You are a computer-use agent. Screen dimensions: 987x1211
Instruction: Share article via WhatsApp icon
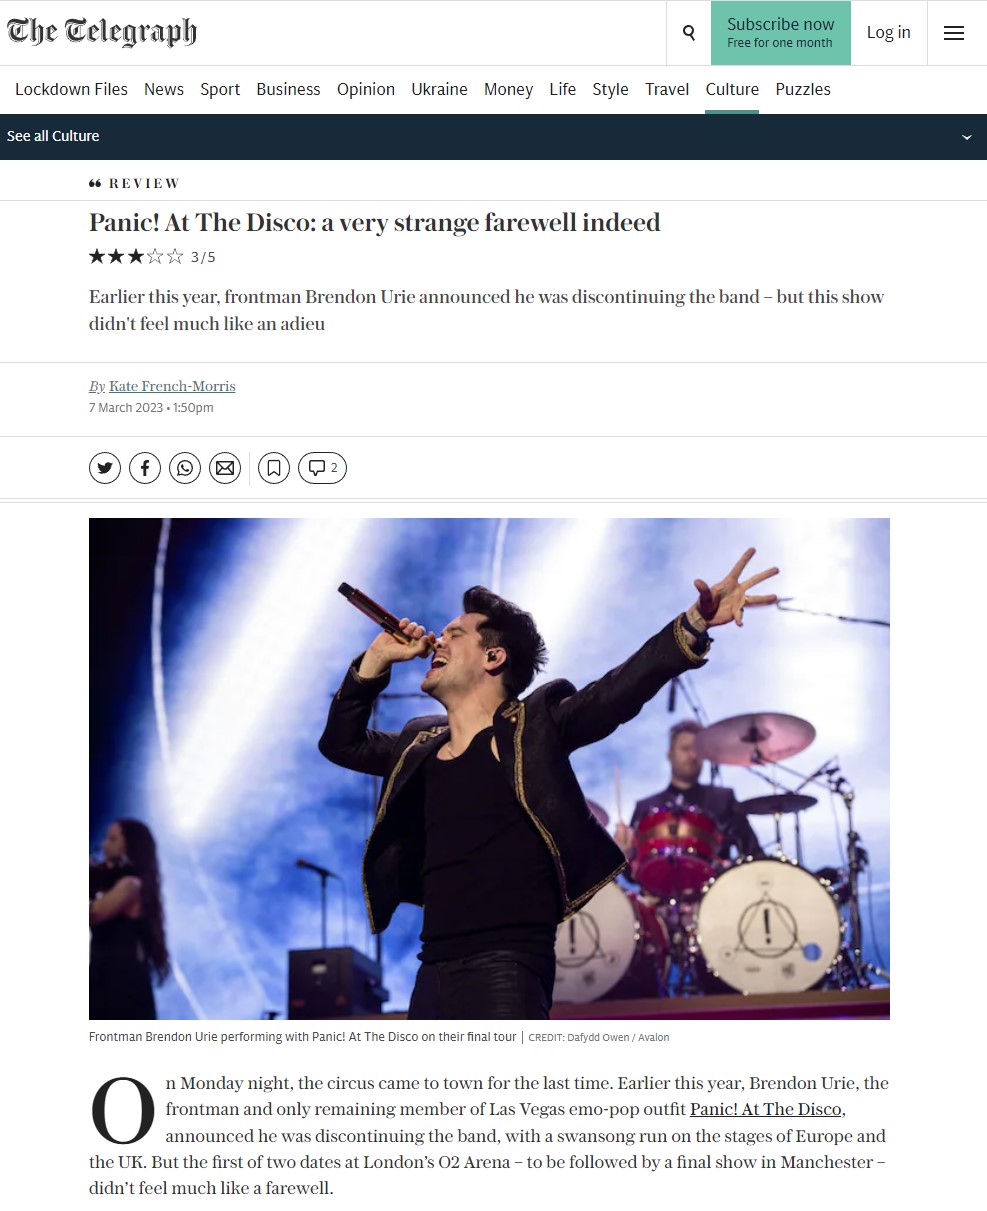185,468
